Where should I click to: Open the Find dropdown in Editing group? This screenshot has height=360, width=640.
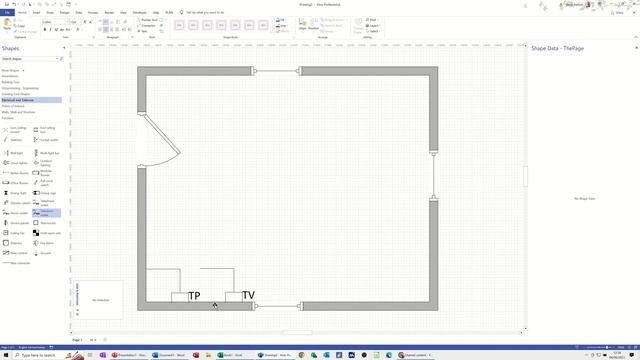[371, 20]
